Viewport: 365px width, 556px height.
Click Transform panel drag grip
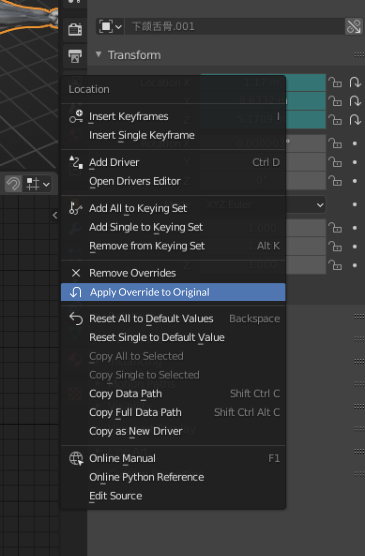point(359,55)
